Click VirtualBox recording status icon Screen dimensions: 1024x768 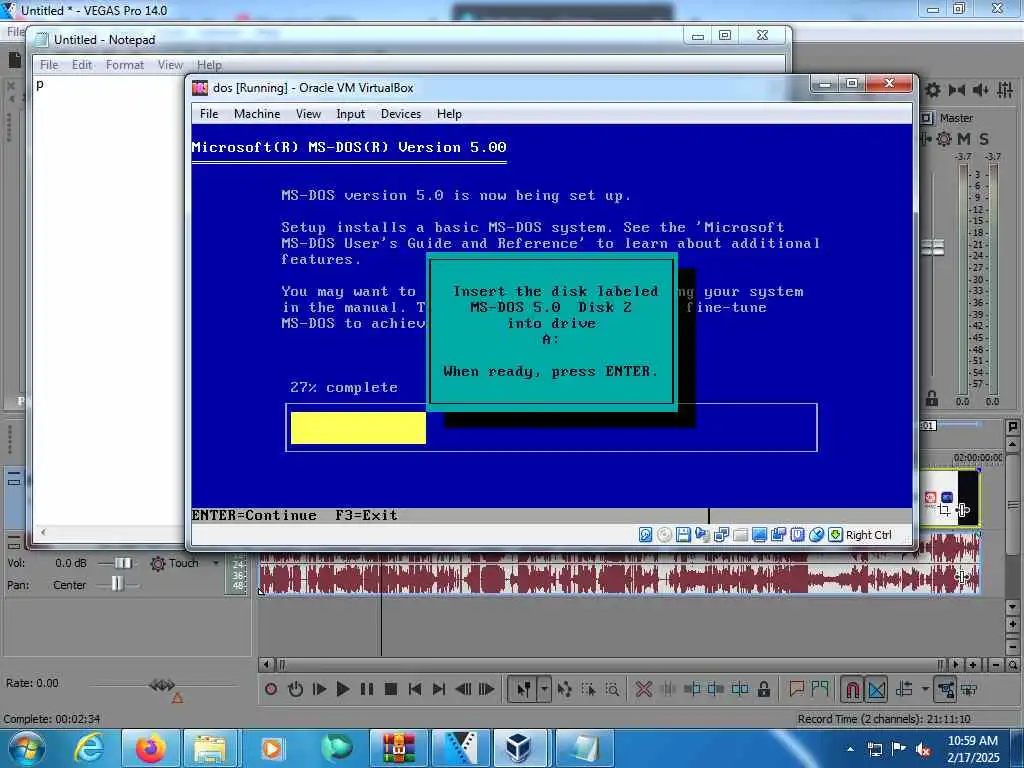(778, 535)
